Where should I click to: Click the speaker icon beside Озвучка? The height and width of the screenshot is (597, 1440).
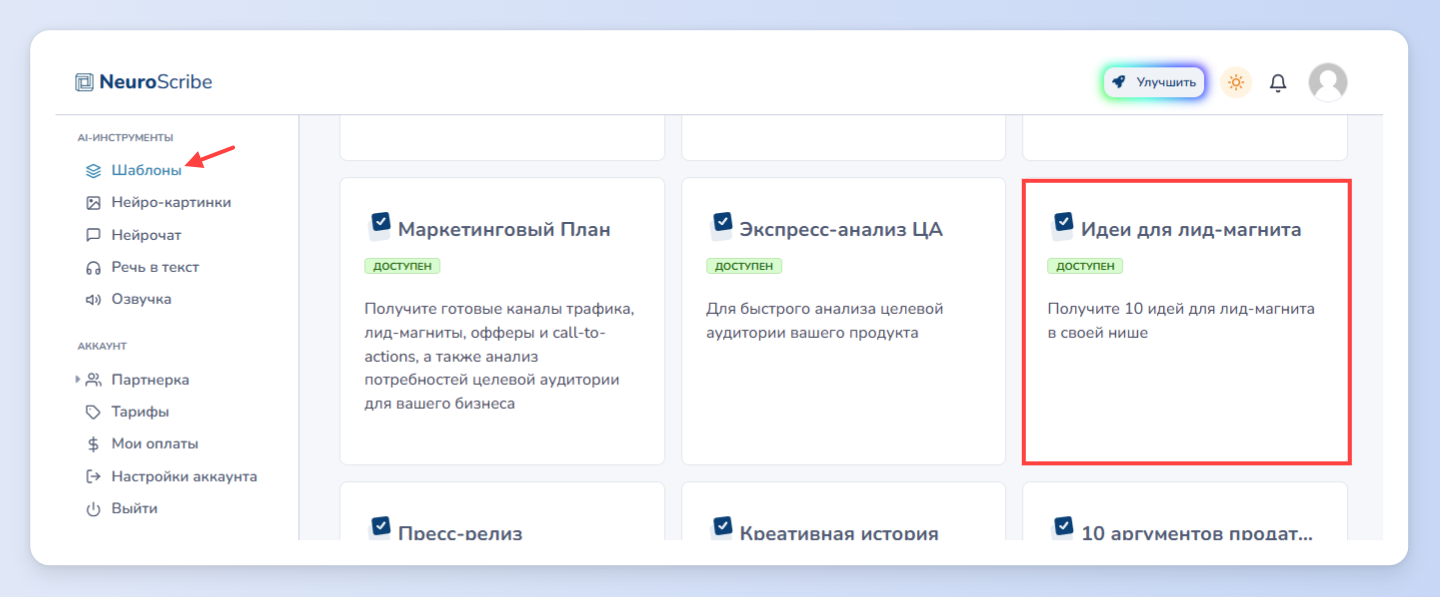pyautogui.click(x=93, y=299)
